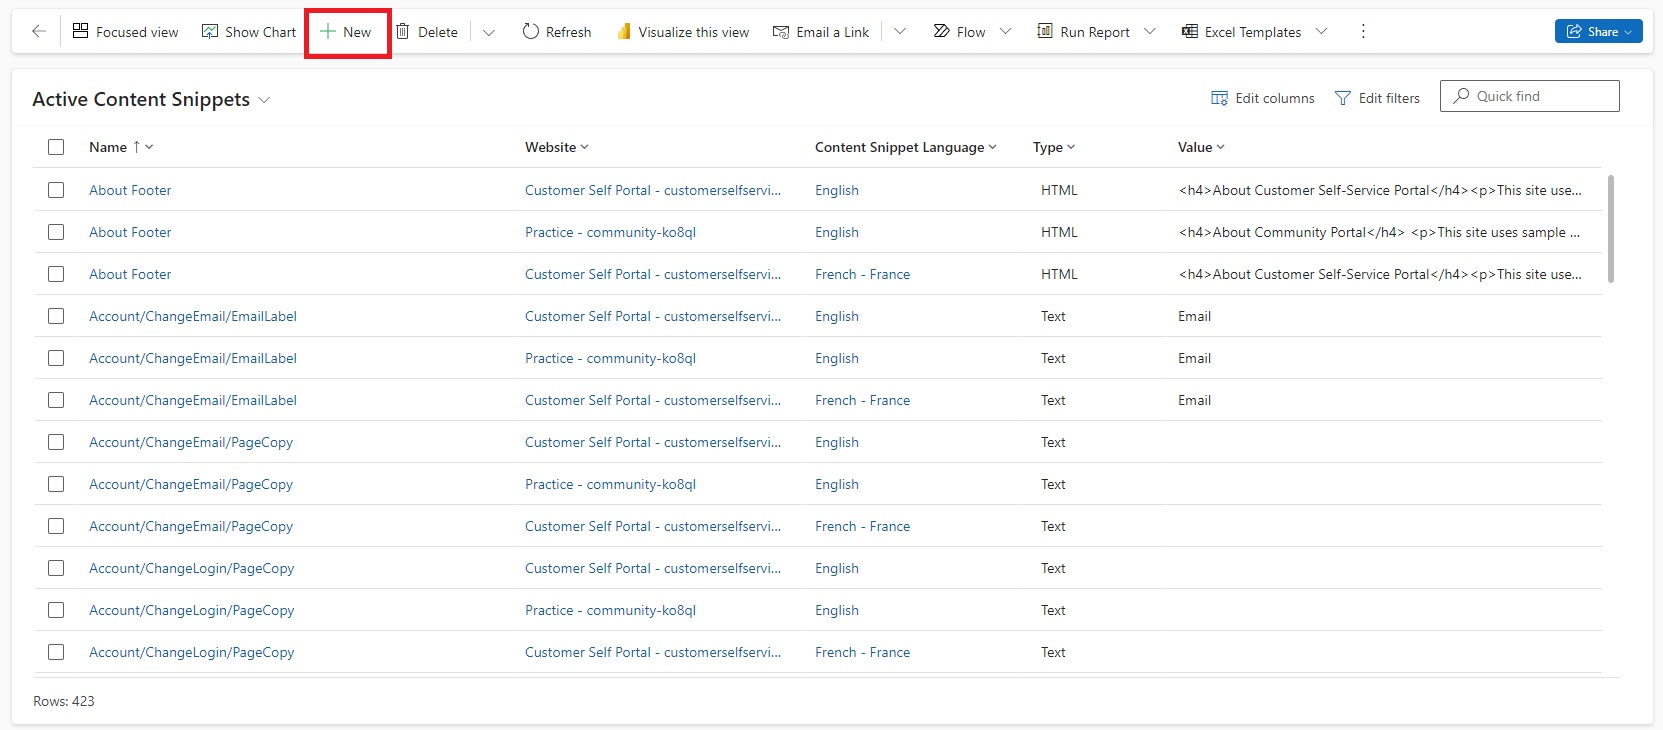Click the Refresh icon
Viewport: 1663px width, 730px height.
pos(531,32)
